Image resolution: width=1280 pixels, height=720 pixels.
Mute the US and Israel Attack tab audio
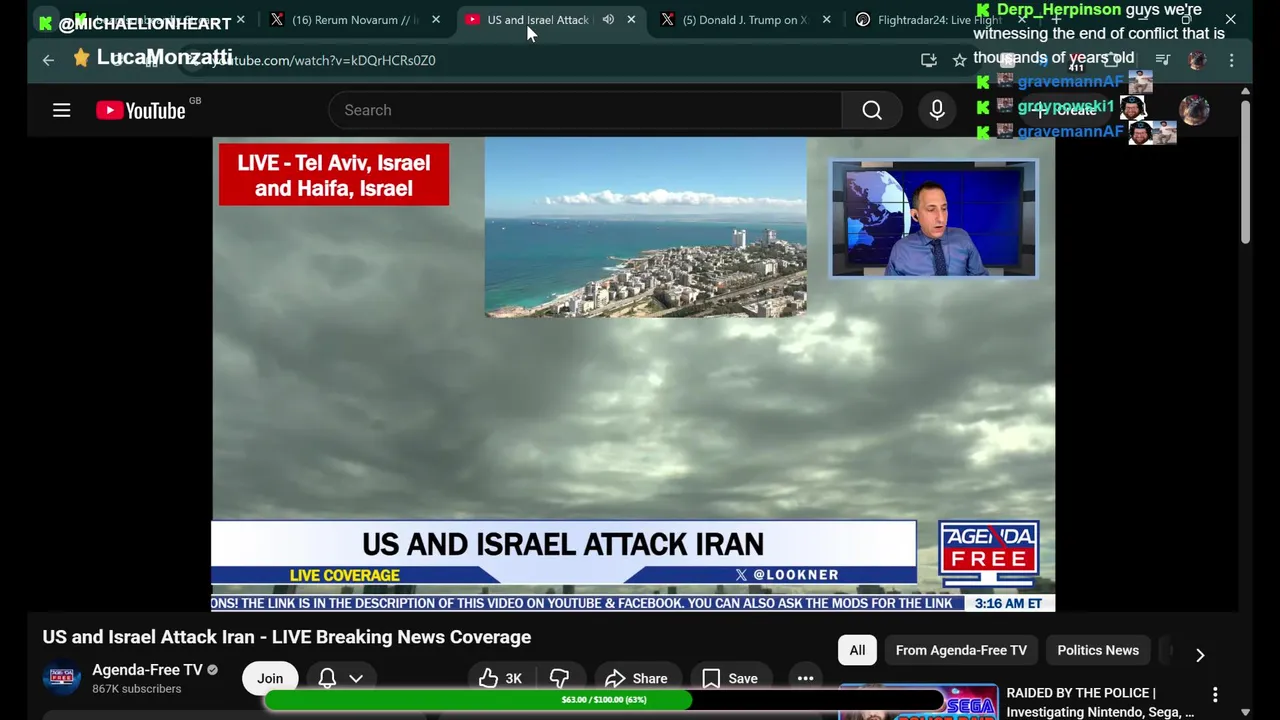(x=608, y=20)
